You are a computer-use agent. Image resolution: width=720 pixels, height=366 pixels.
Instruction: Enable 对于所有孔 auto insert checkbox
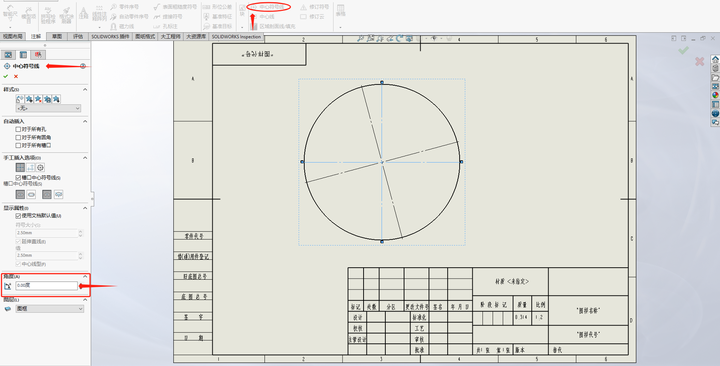(x=18, y=130)
